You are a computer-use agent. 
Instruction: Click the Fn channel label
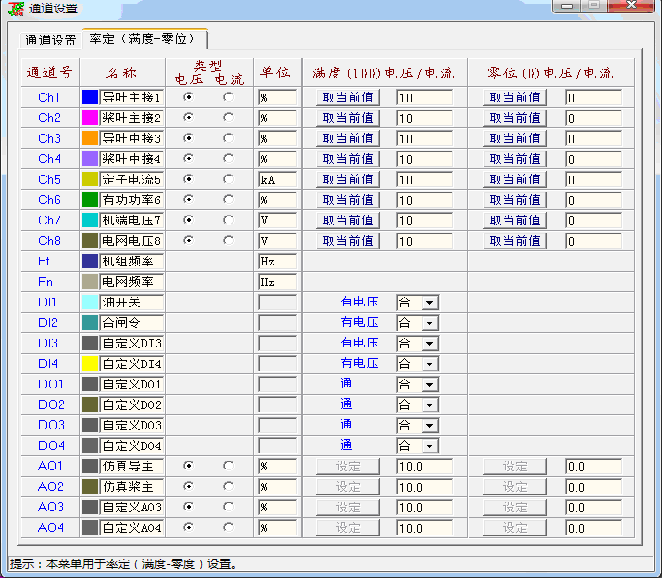click(x=45, y=282)
